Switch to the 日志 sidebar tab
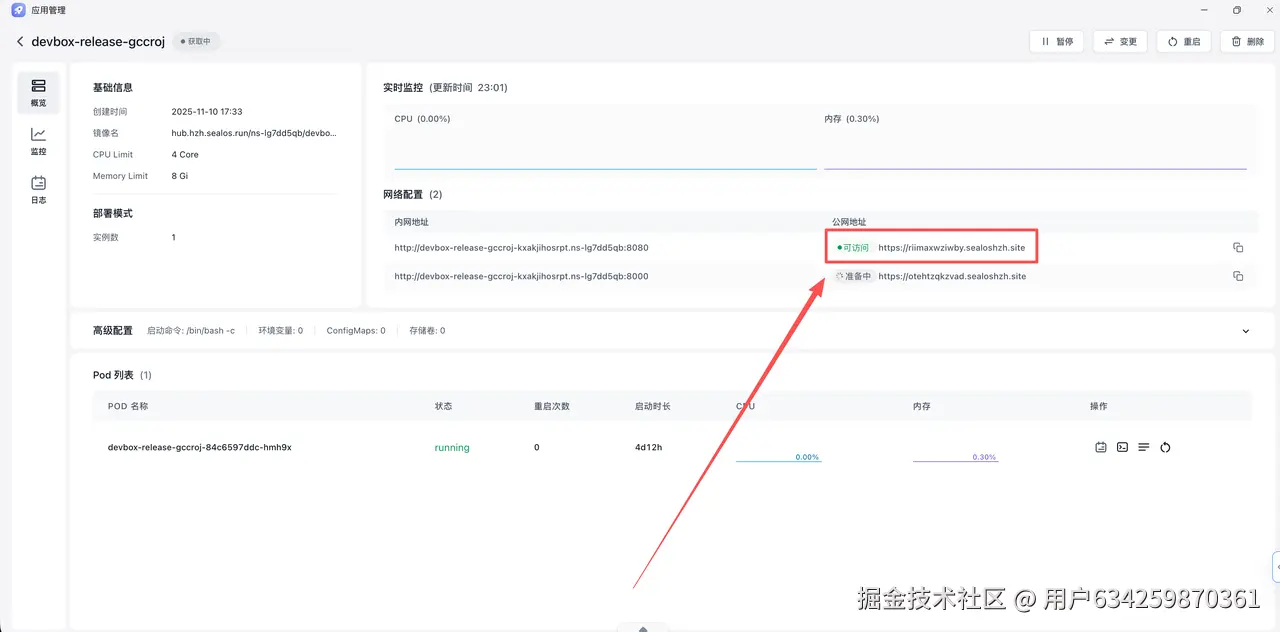Screen dimensions: 1280x632 (38, 189)
